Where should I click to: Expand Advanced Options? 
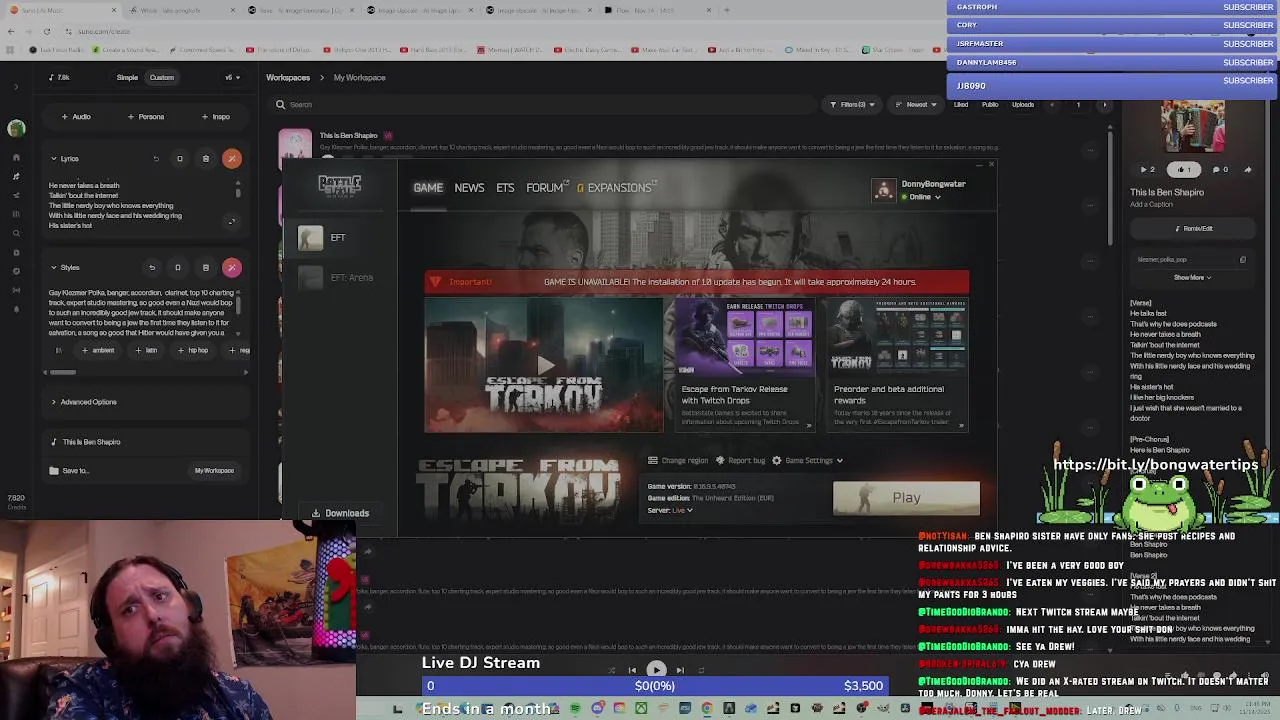point(85,402)
